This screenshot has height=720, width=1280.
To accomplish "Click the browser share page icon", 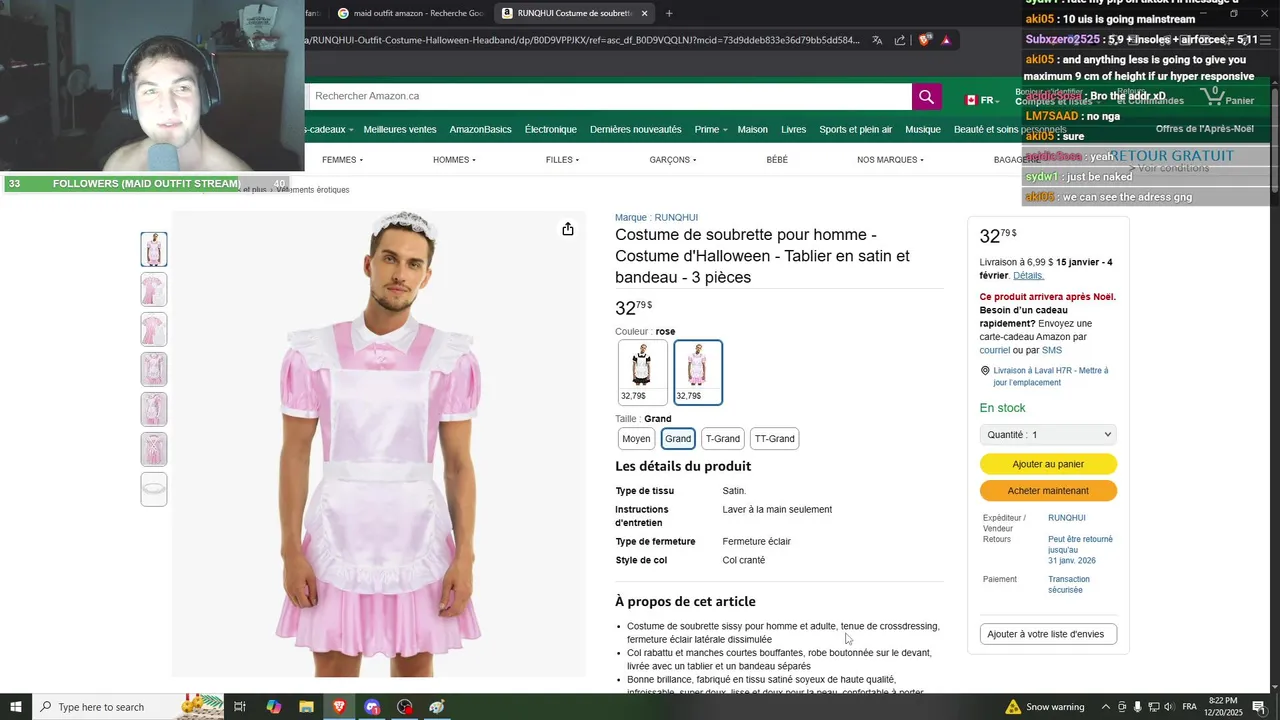I will pos(900,40).
